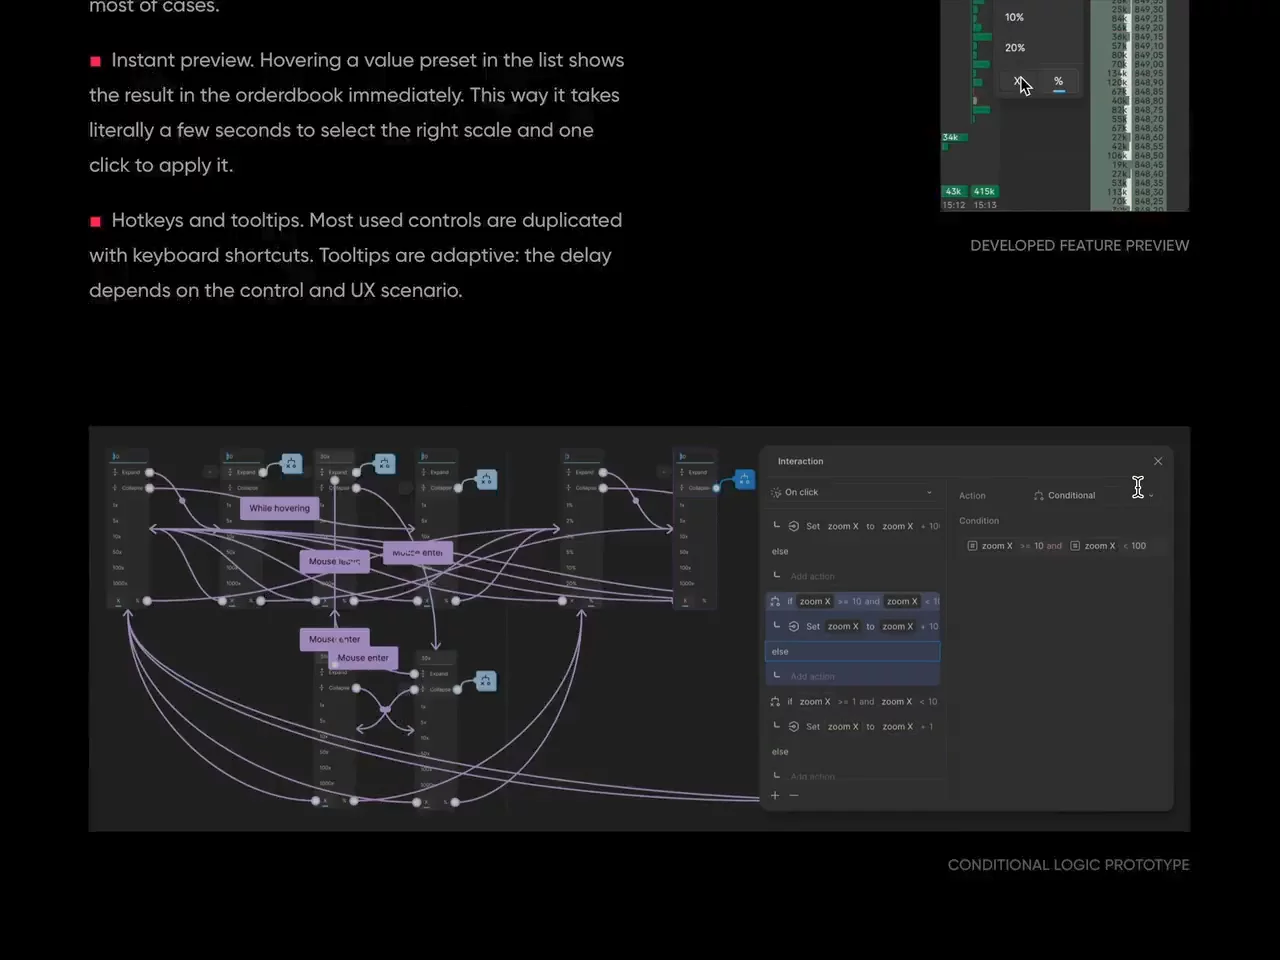Click the On click trigger icon
The image size is (1280, 960).
coord(776,492)
